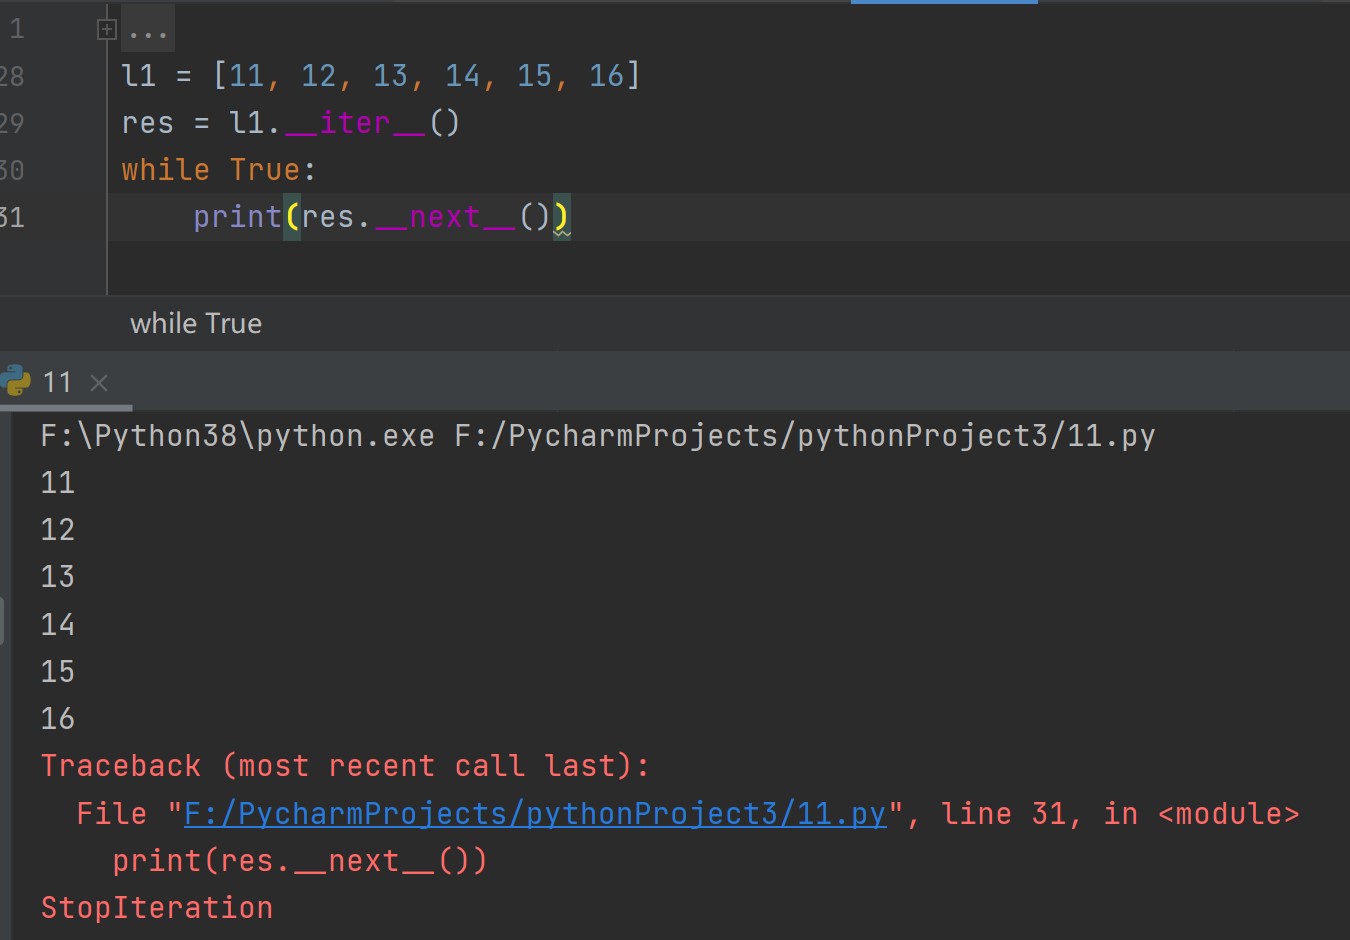
Task: Select the "11" run console tab
Action: (x=57, y=382)
